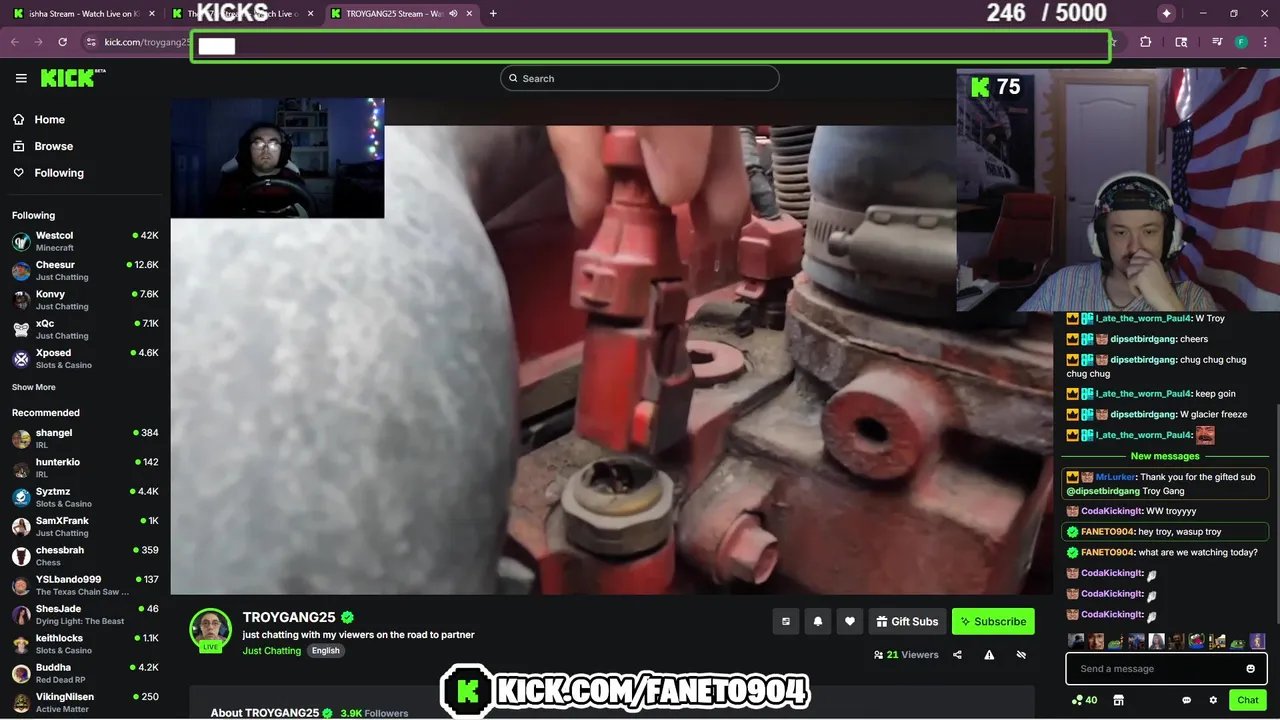Open Browse in sidebar
The image size is (1280, 720).
(x=43, y=146)
